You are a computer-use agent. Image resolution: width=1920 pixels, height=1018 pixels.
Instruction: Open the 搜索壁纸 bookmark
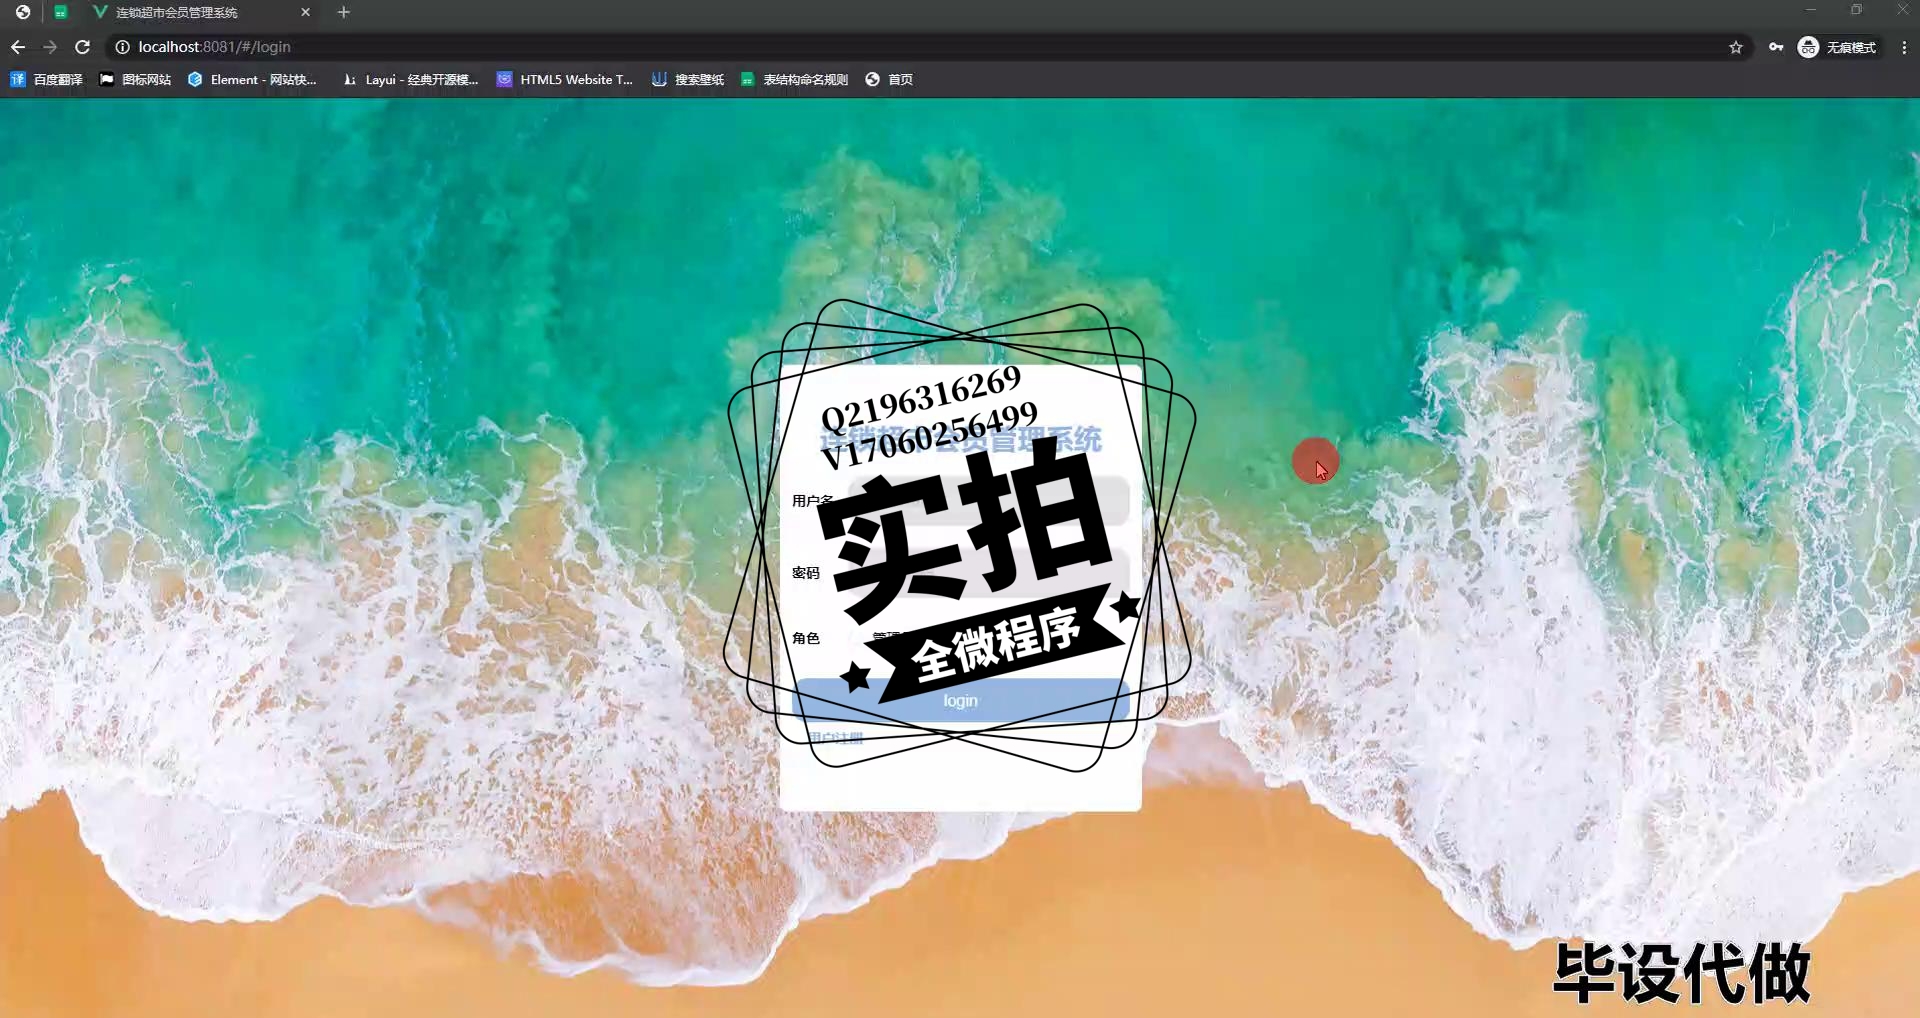[688, 79]
